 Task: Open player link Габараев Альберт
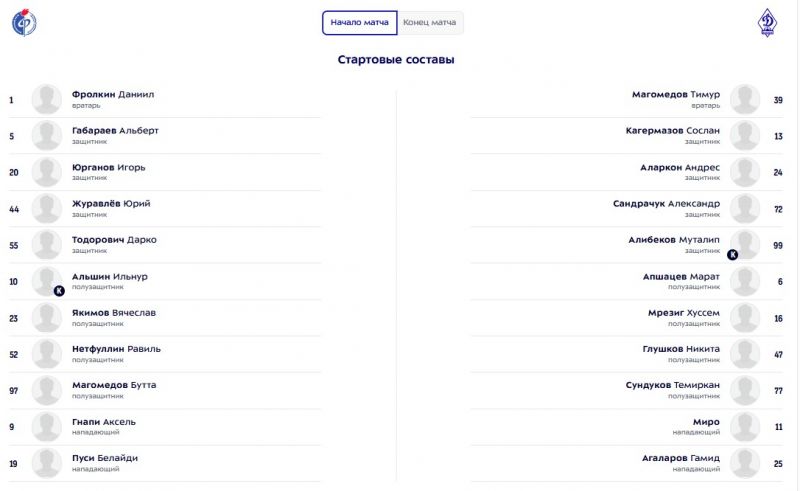point(115,131)
